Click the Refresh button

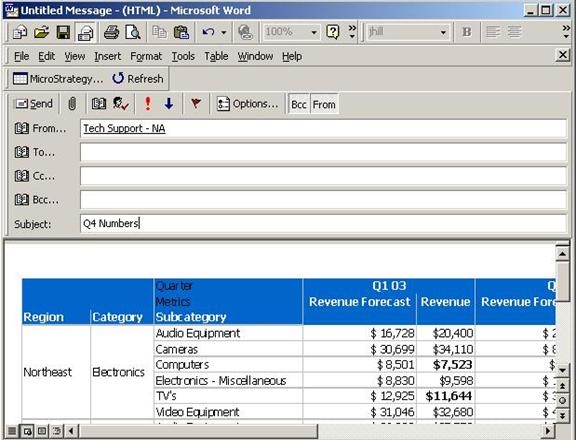point(138,79)
